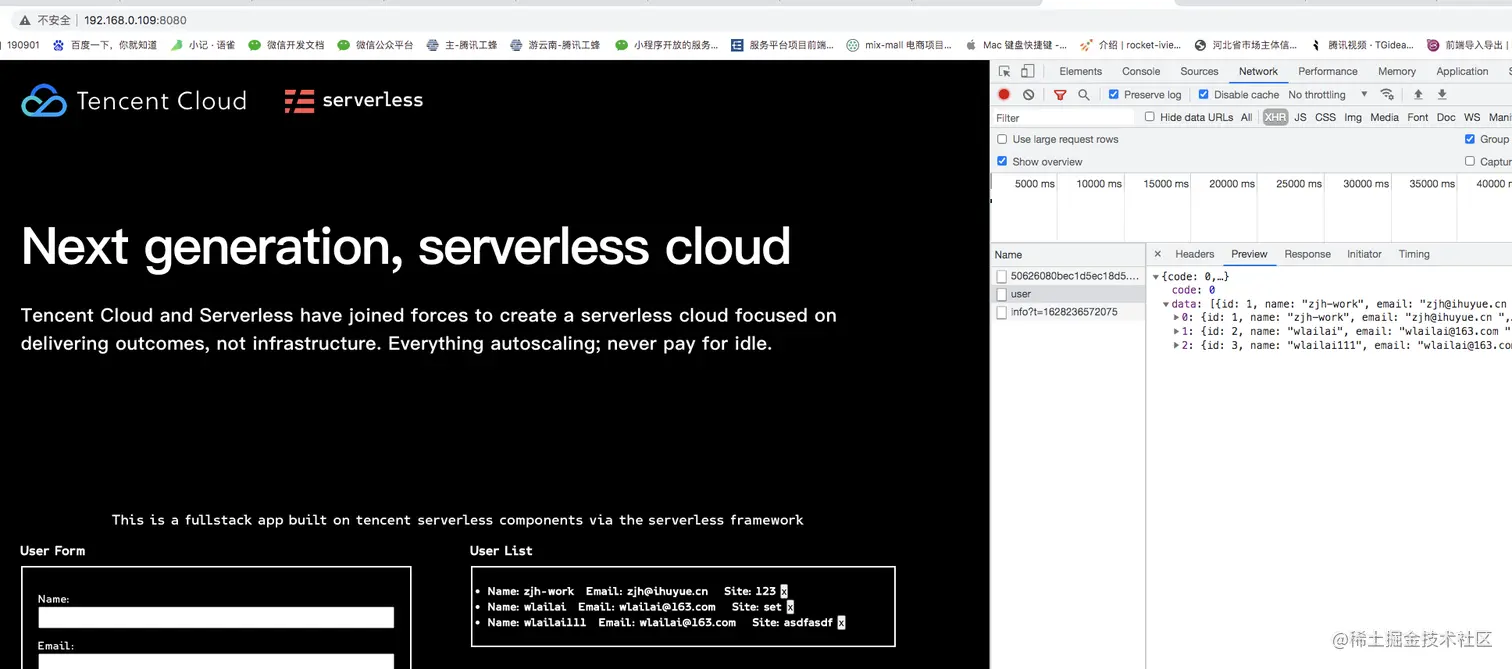Expand data item 1 wlailai
The width and height of the screenshot is (1512, 669).
click(1176, 331)
